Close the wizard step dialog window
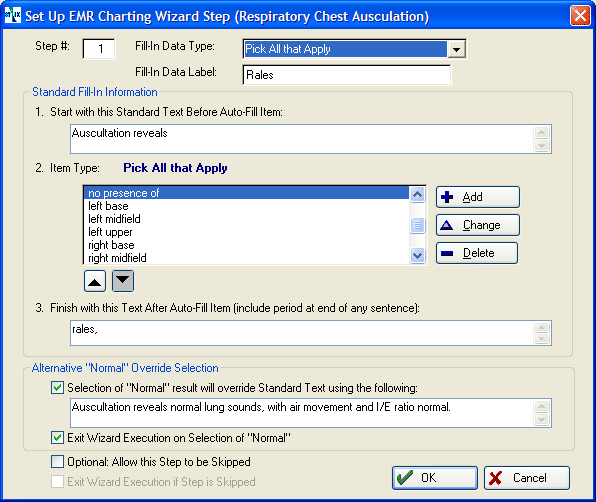 click(x=580, y=16)
